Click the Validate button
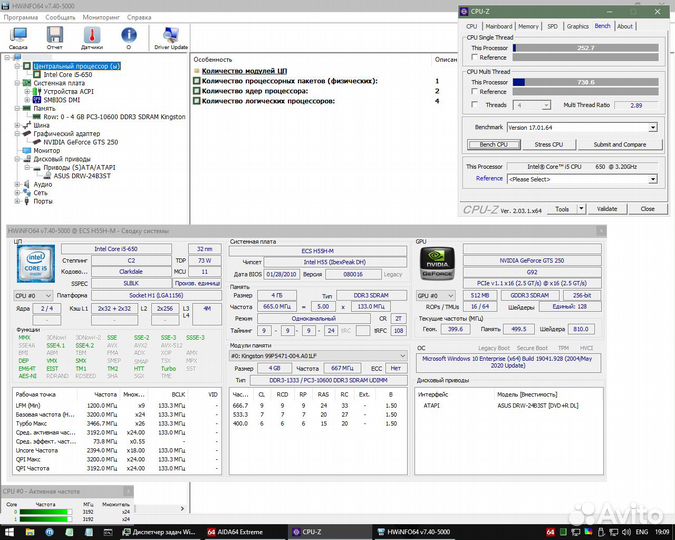 point(607,209)
